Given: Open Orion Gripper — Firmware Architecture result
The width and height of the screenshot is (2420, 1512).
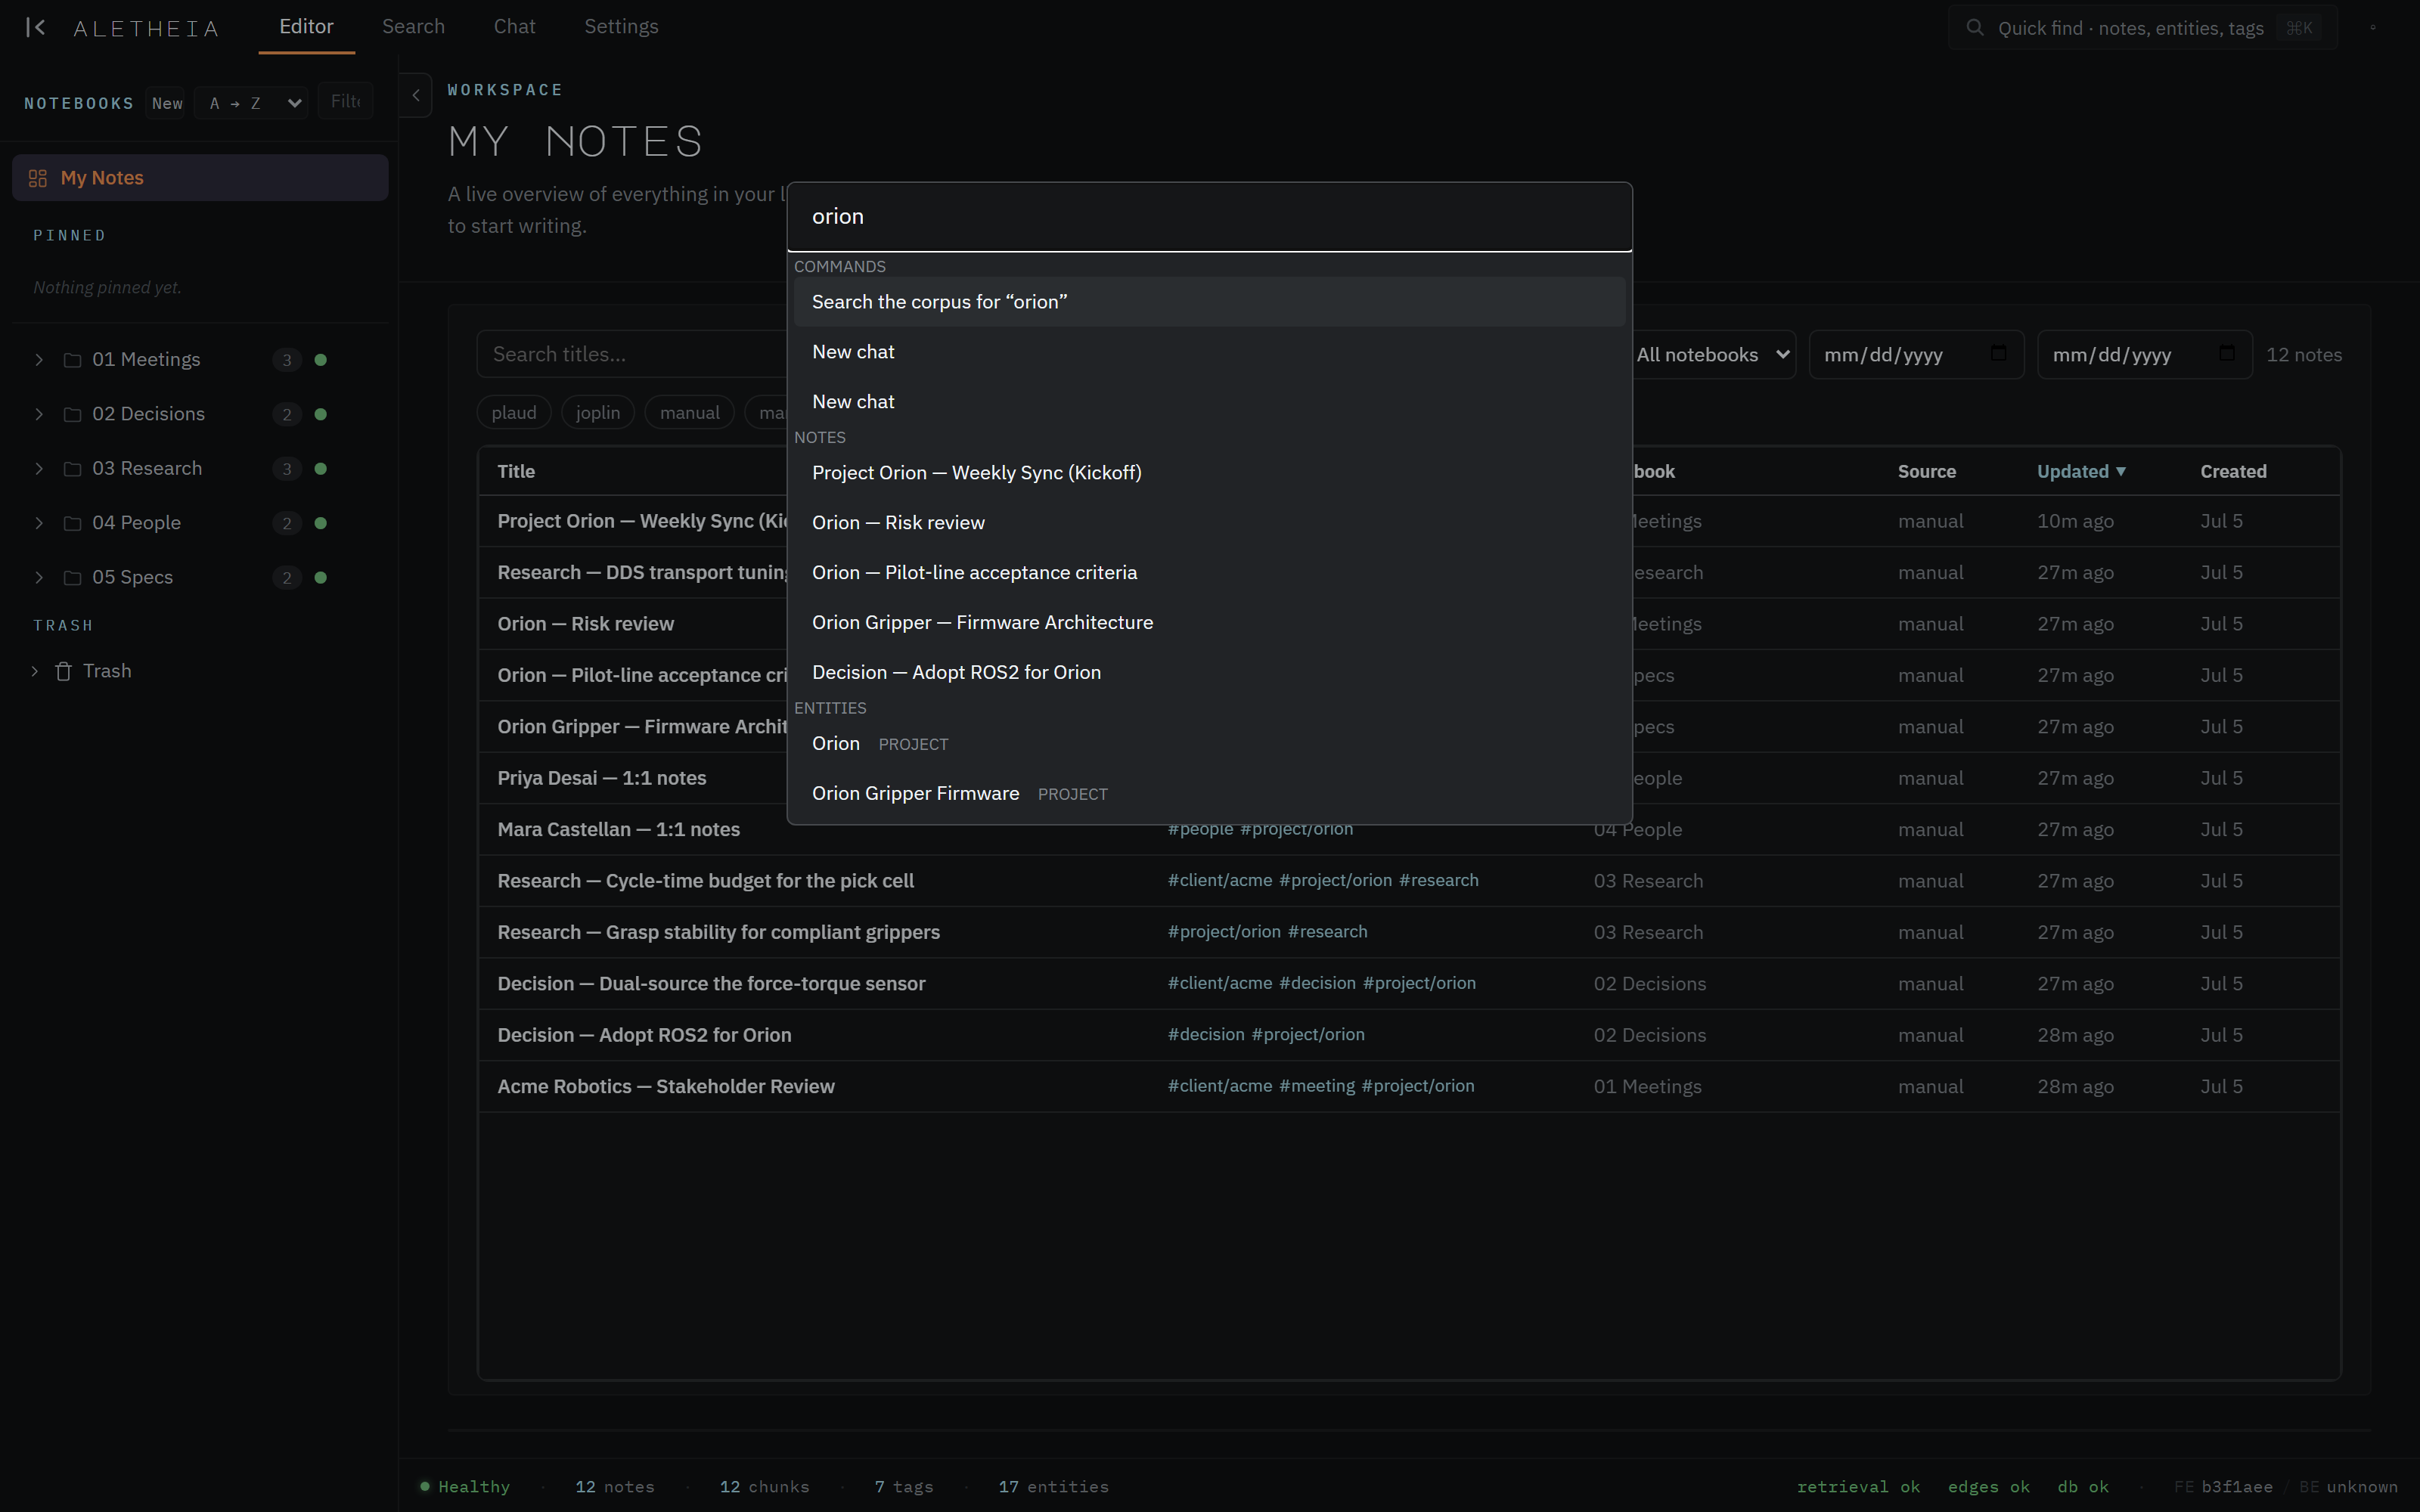Looking at the screenshot, I should [1209, 623].
